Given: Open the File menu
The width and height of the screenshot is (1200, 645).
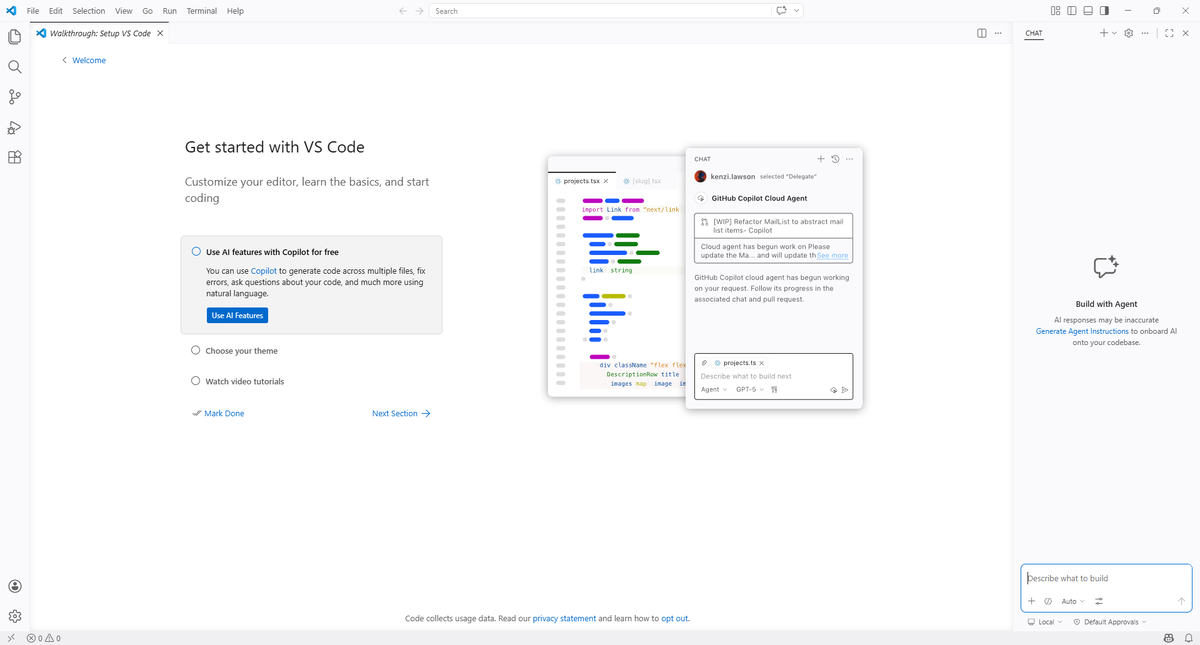Looking at the screenshot, I should tap(33, 11).
